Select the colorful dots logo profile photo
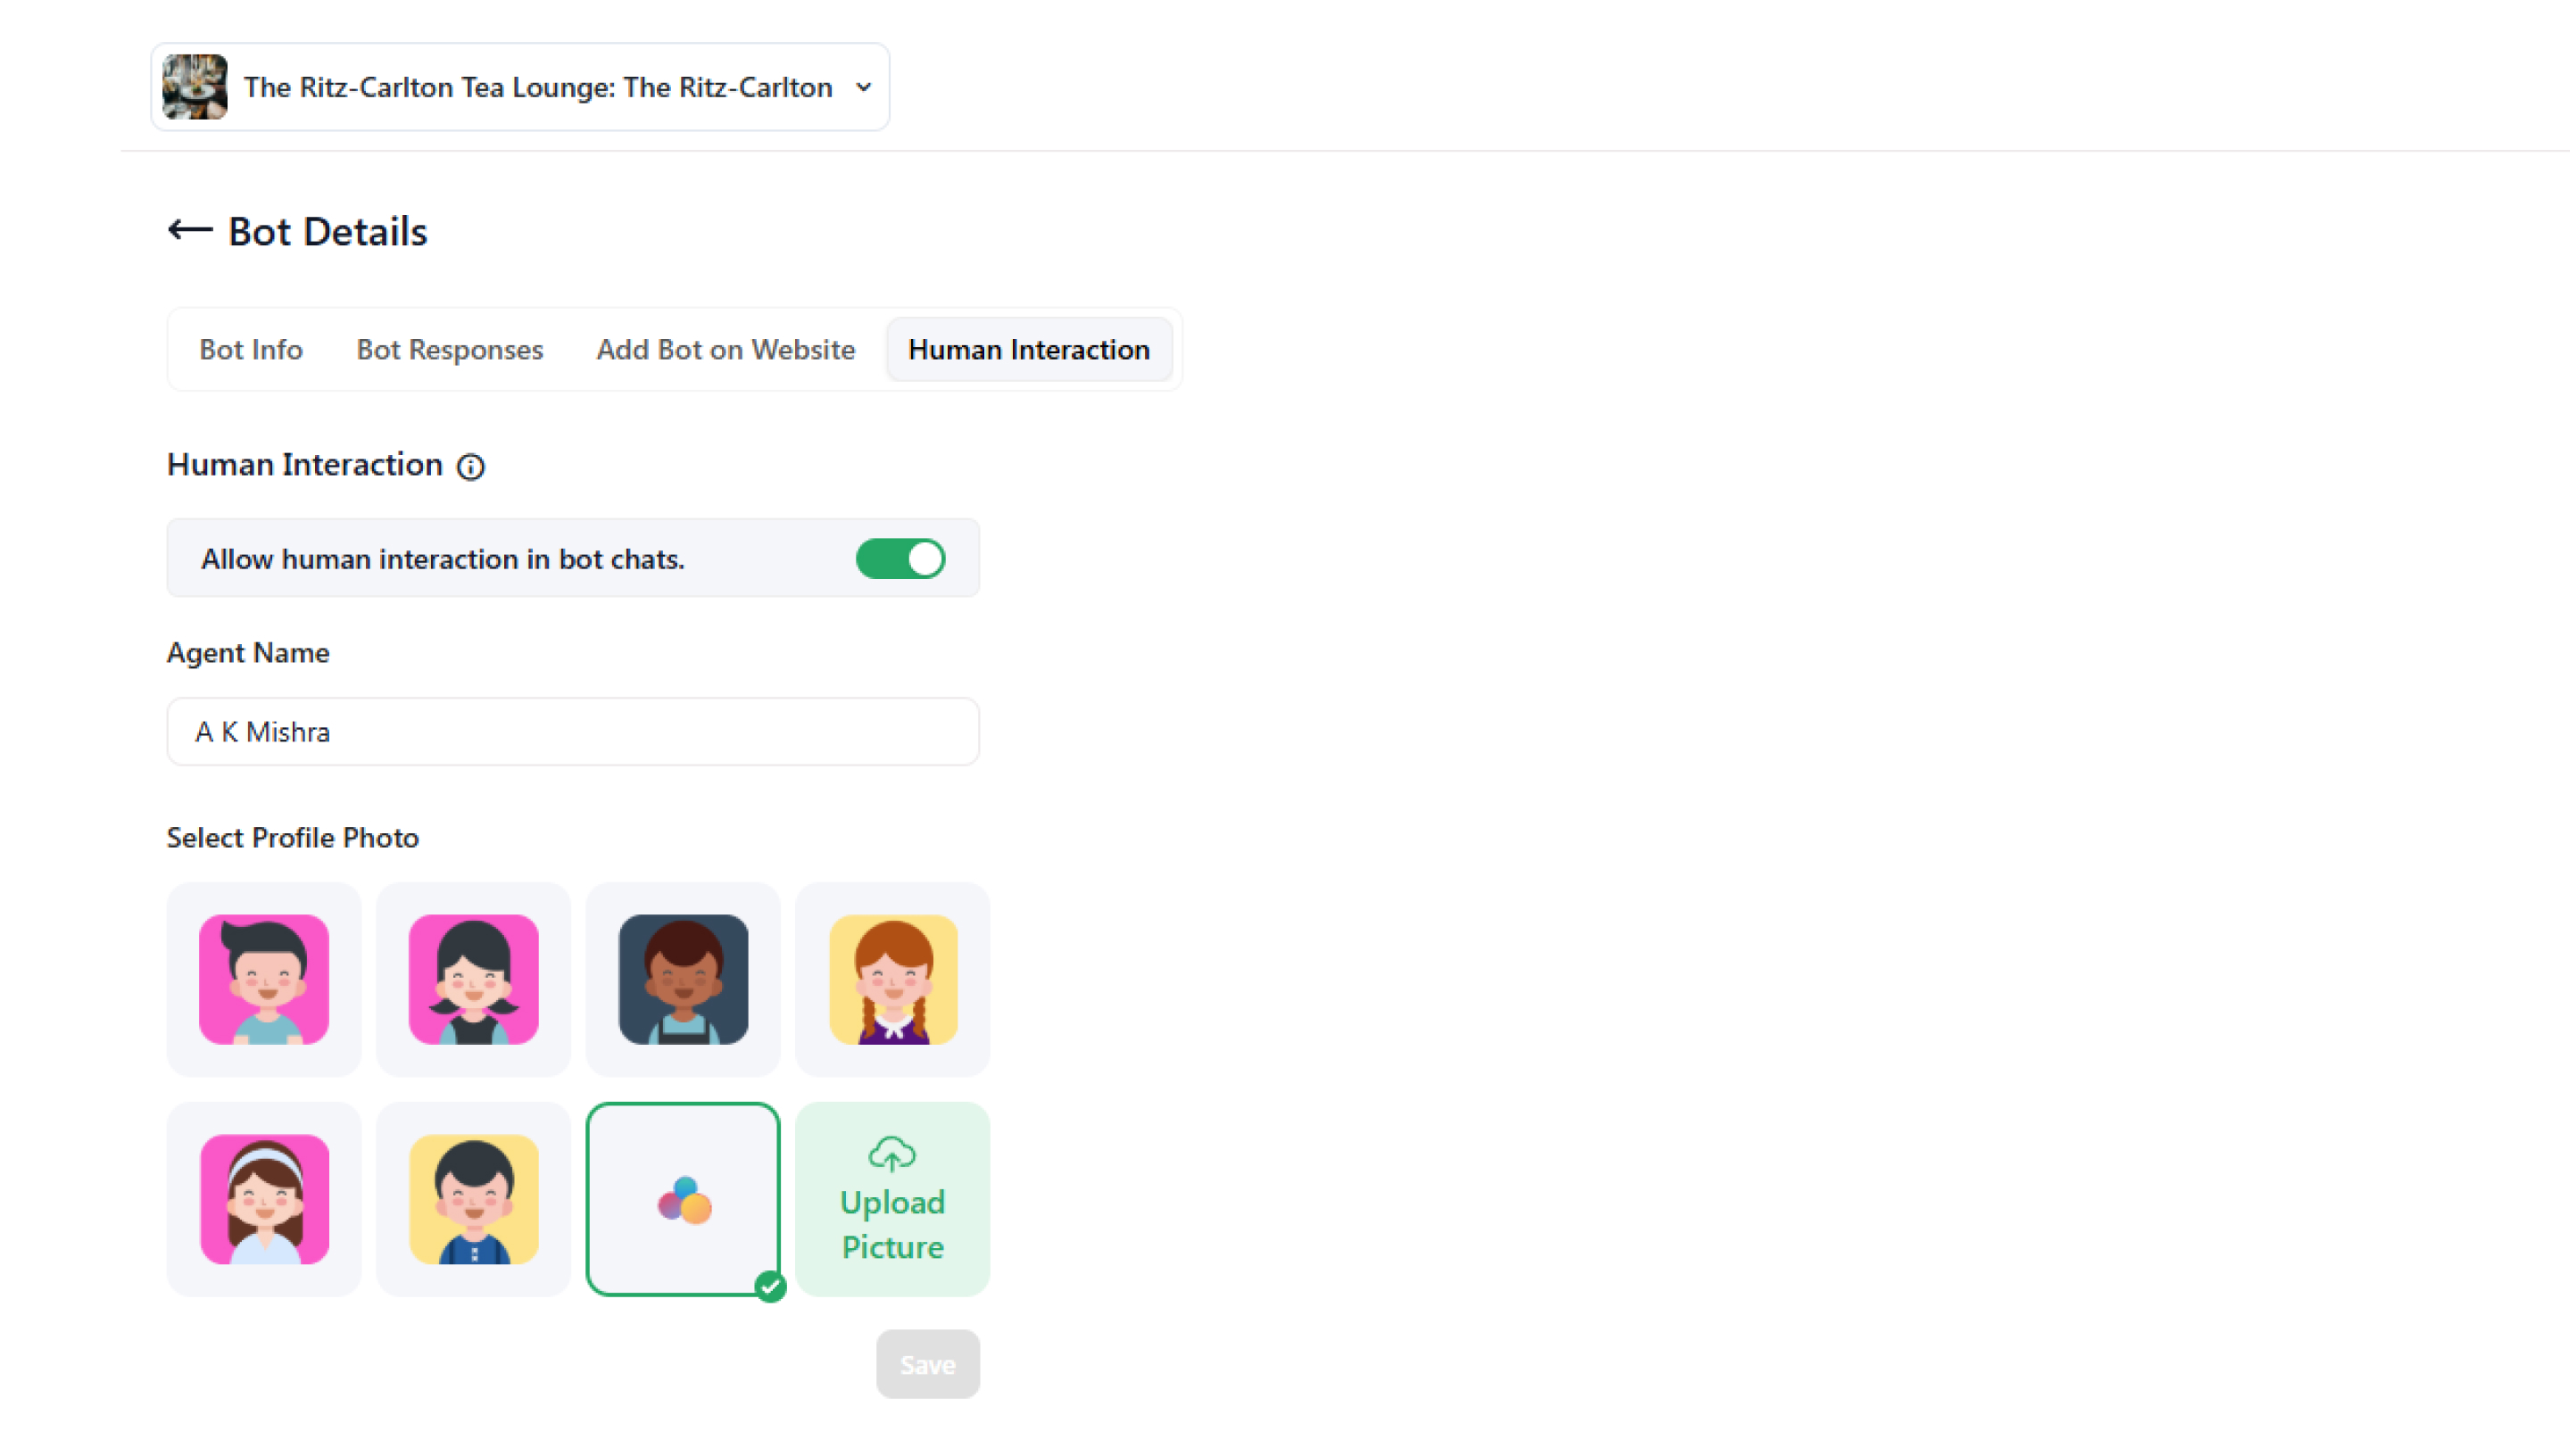The image size is (2570, 1456). pyautogui.click(x=683, y=1199)
